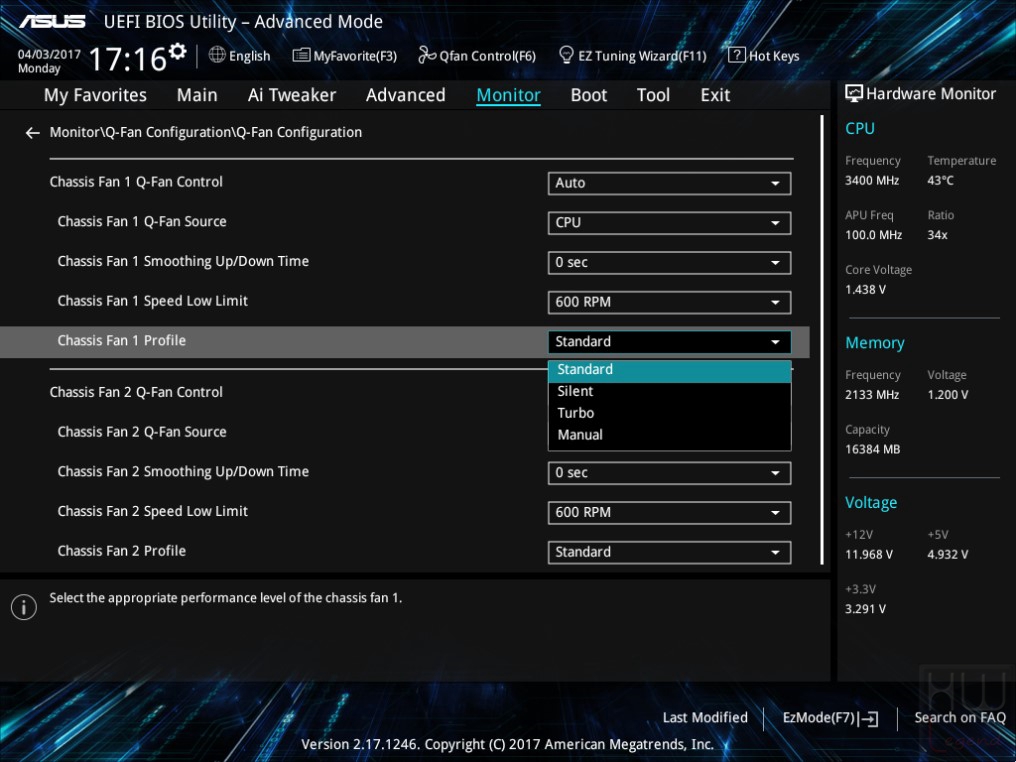Click Last Modified
1016x762 pixels.
[705, 718]
